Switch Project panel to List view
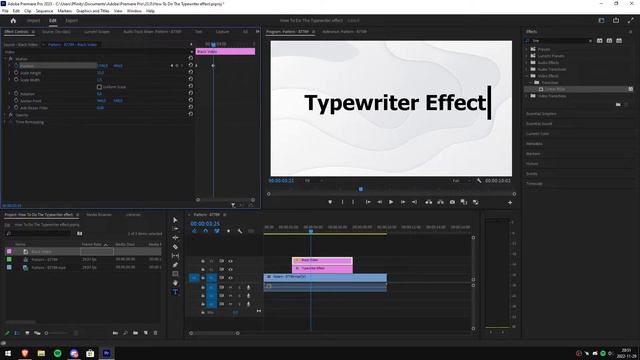Screen dimensions: 640x360 [17, 333]
